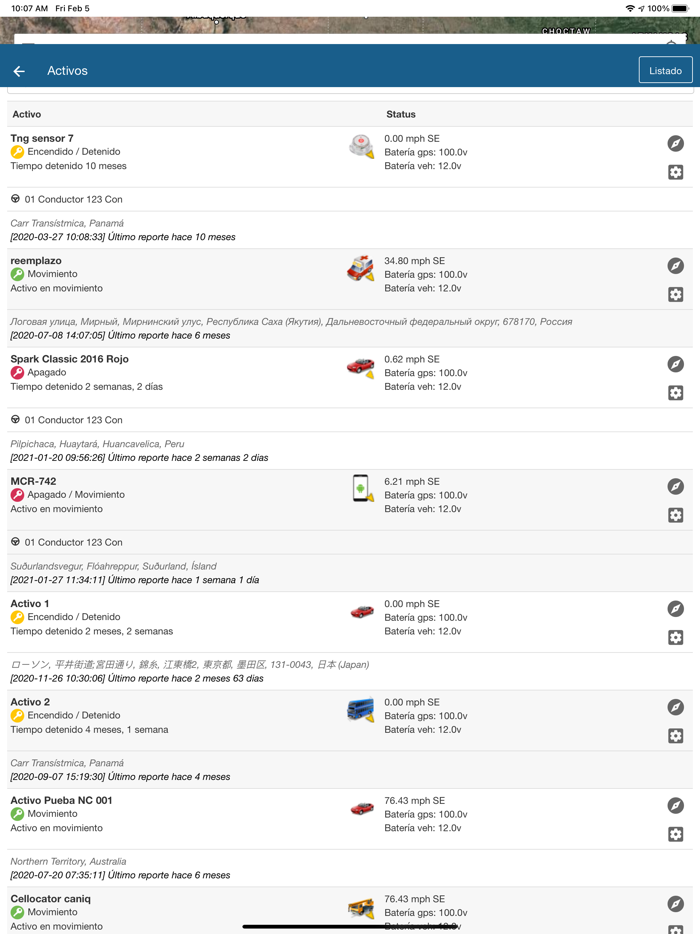The image size is (700, 934).
Task: Tap the Android phone icon for MCR-742
Action: click(361, 488)
